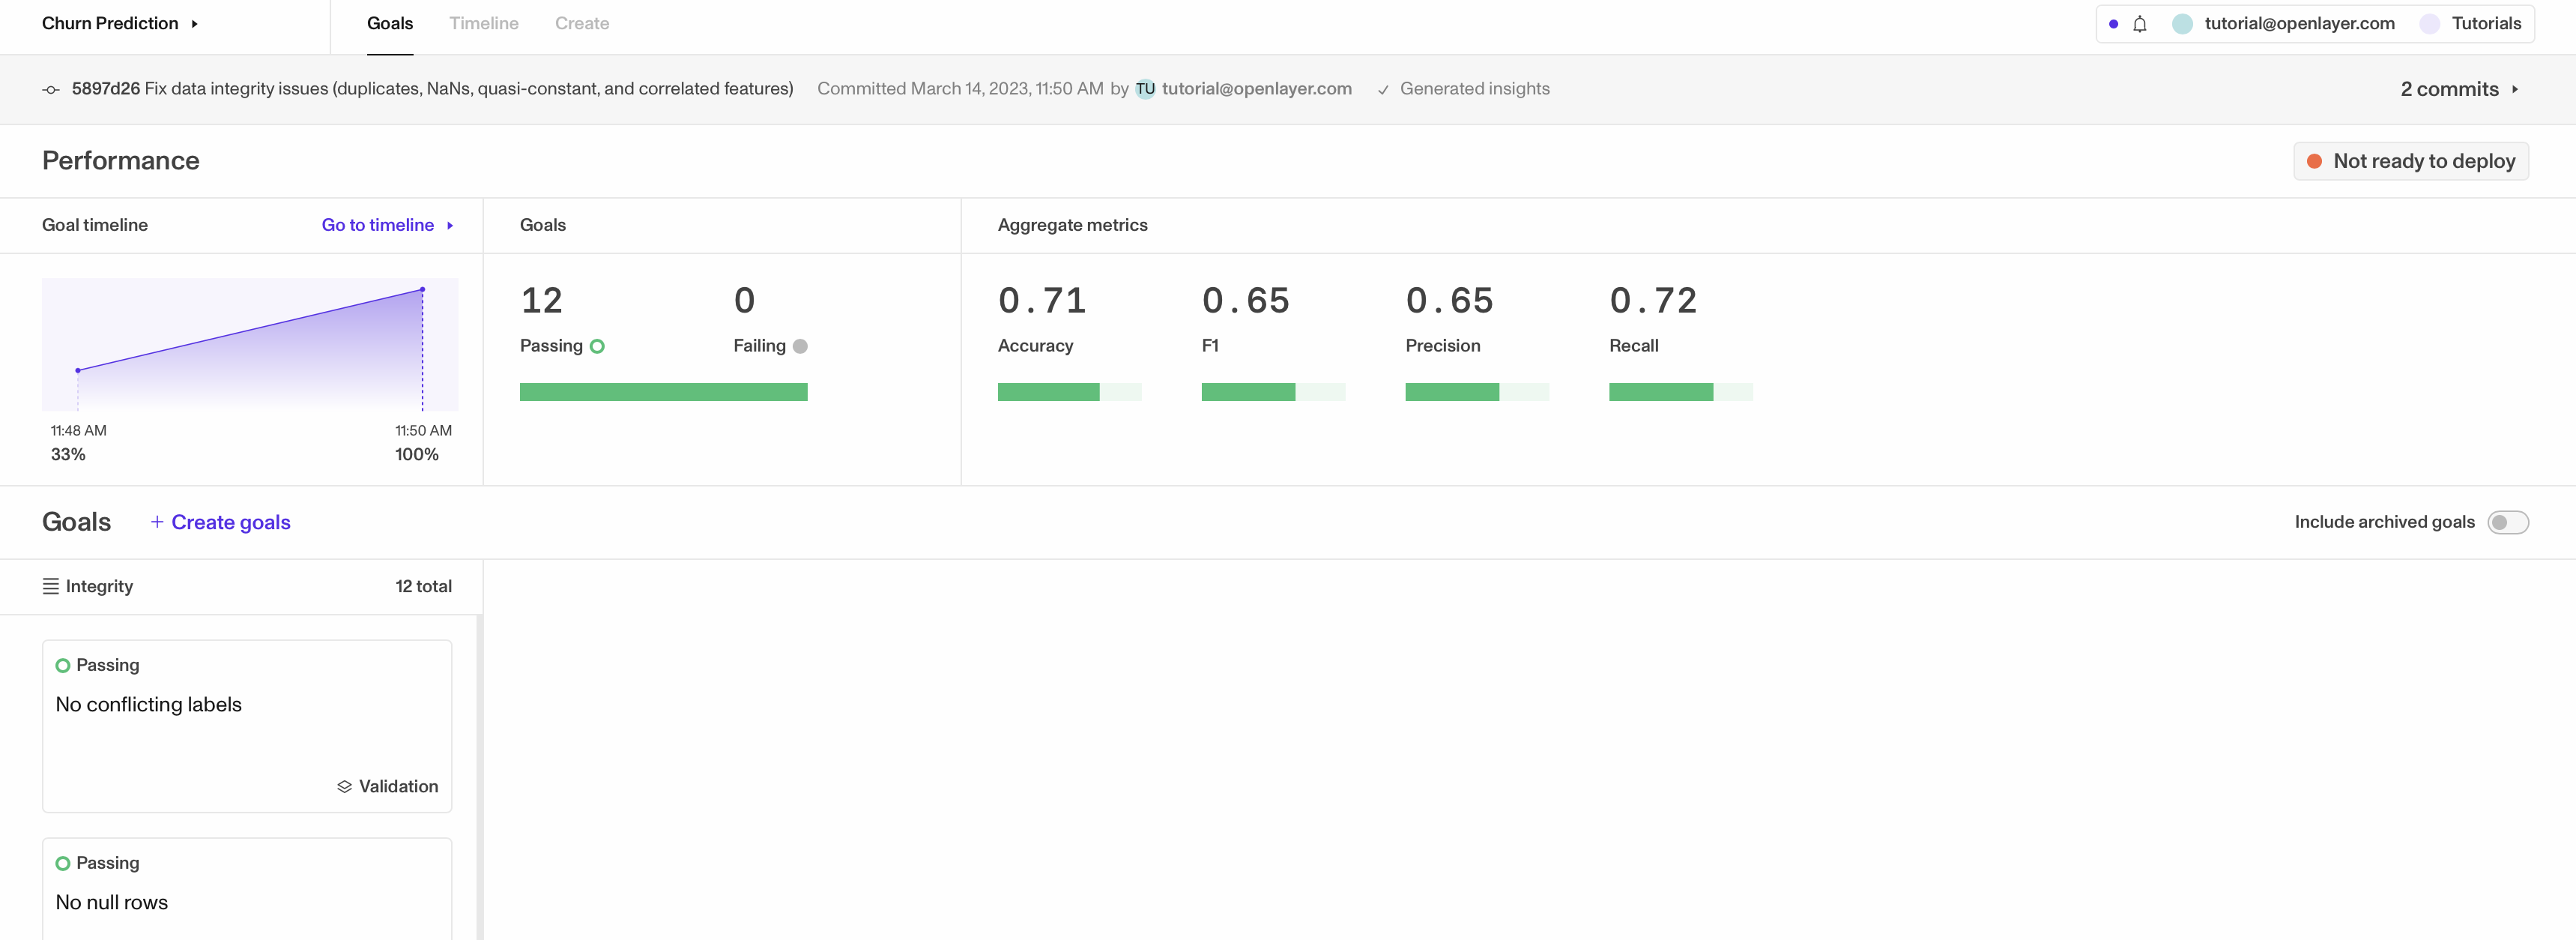Viewport: 2576px width, 940px height.
Task: Click the TU avatar badge in the commit bar
Action: (x=1145, y=89)
